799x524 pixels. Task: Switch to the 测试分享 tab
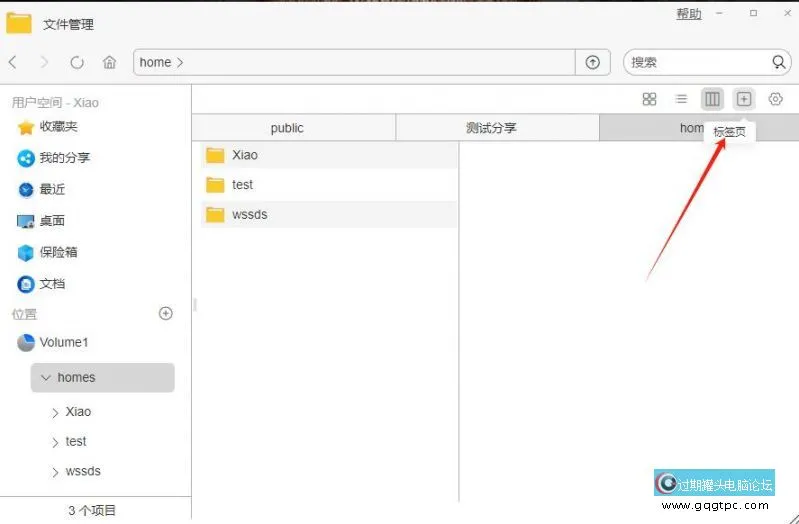tap(497, 127)
